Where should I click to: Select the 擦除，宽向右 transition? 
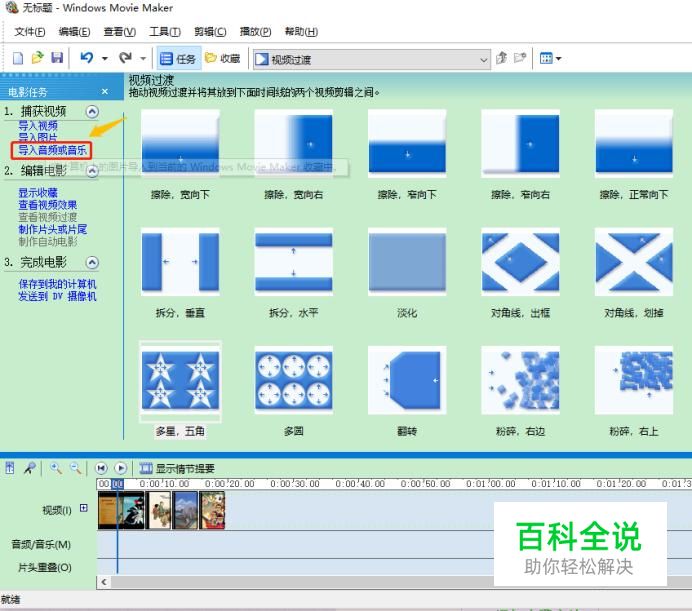[293, 143]
